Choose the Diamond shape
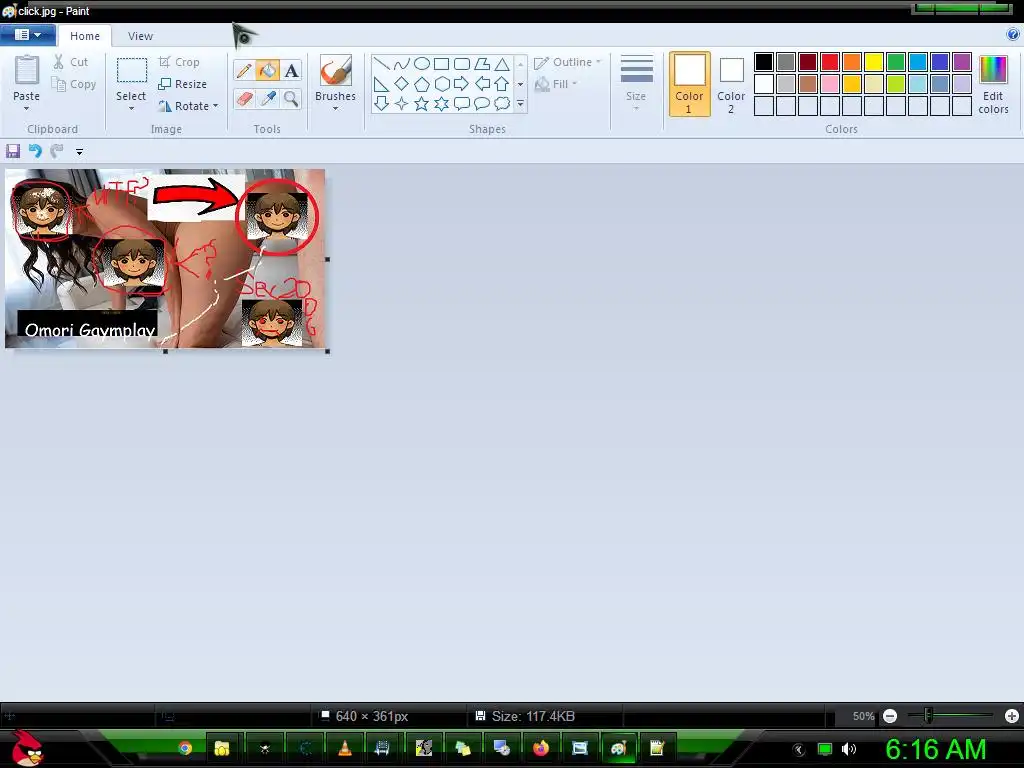 [x=402, y=84]
